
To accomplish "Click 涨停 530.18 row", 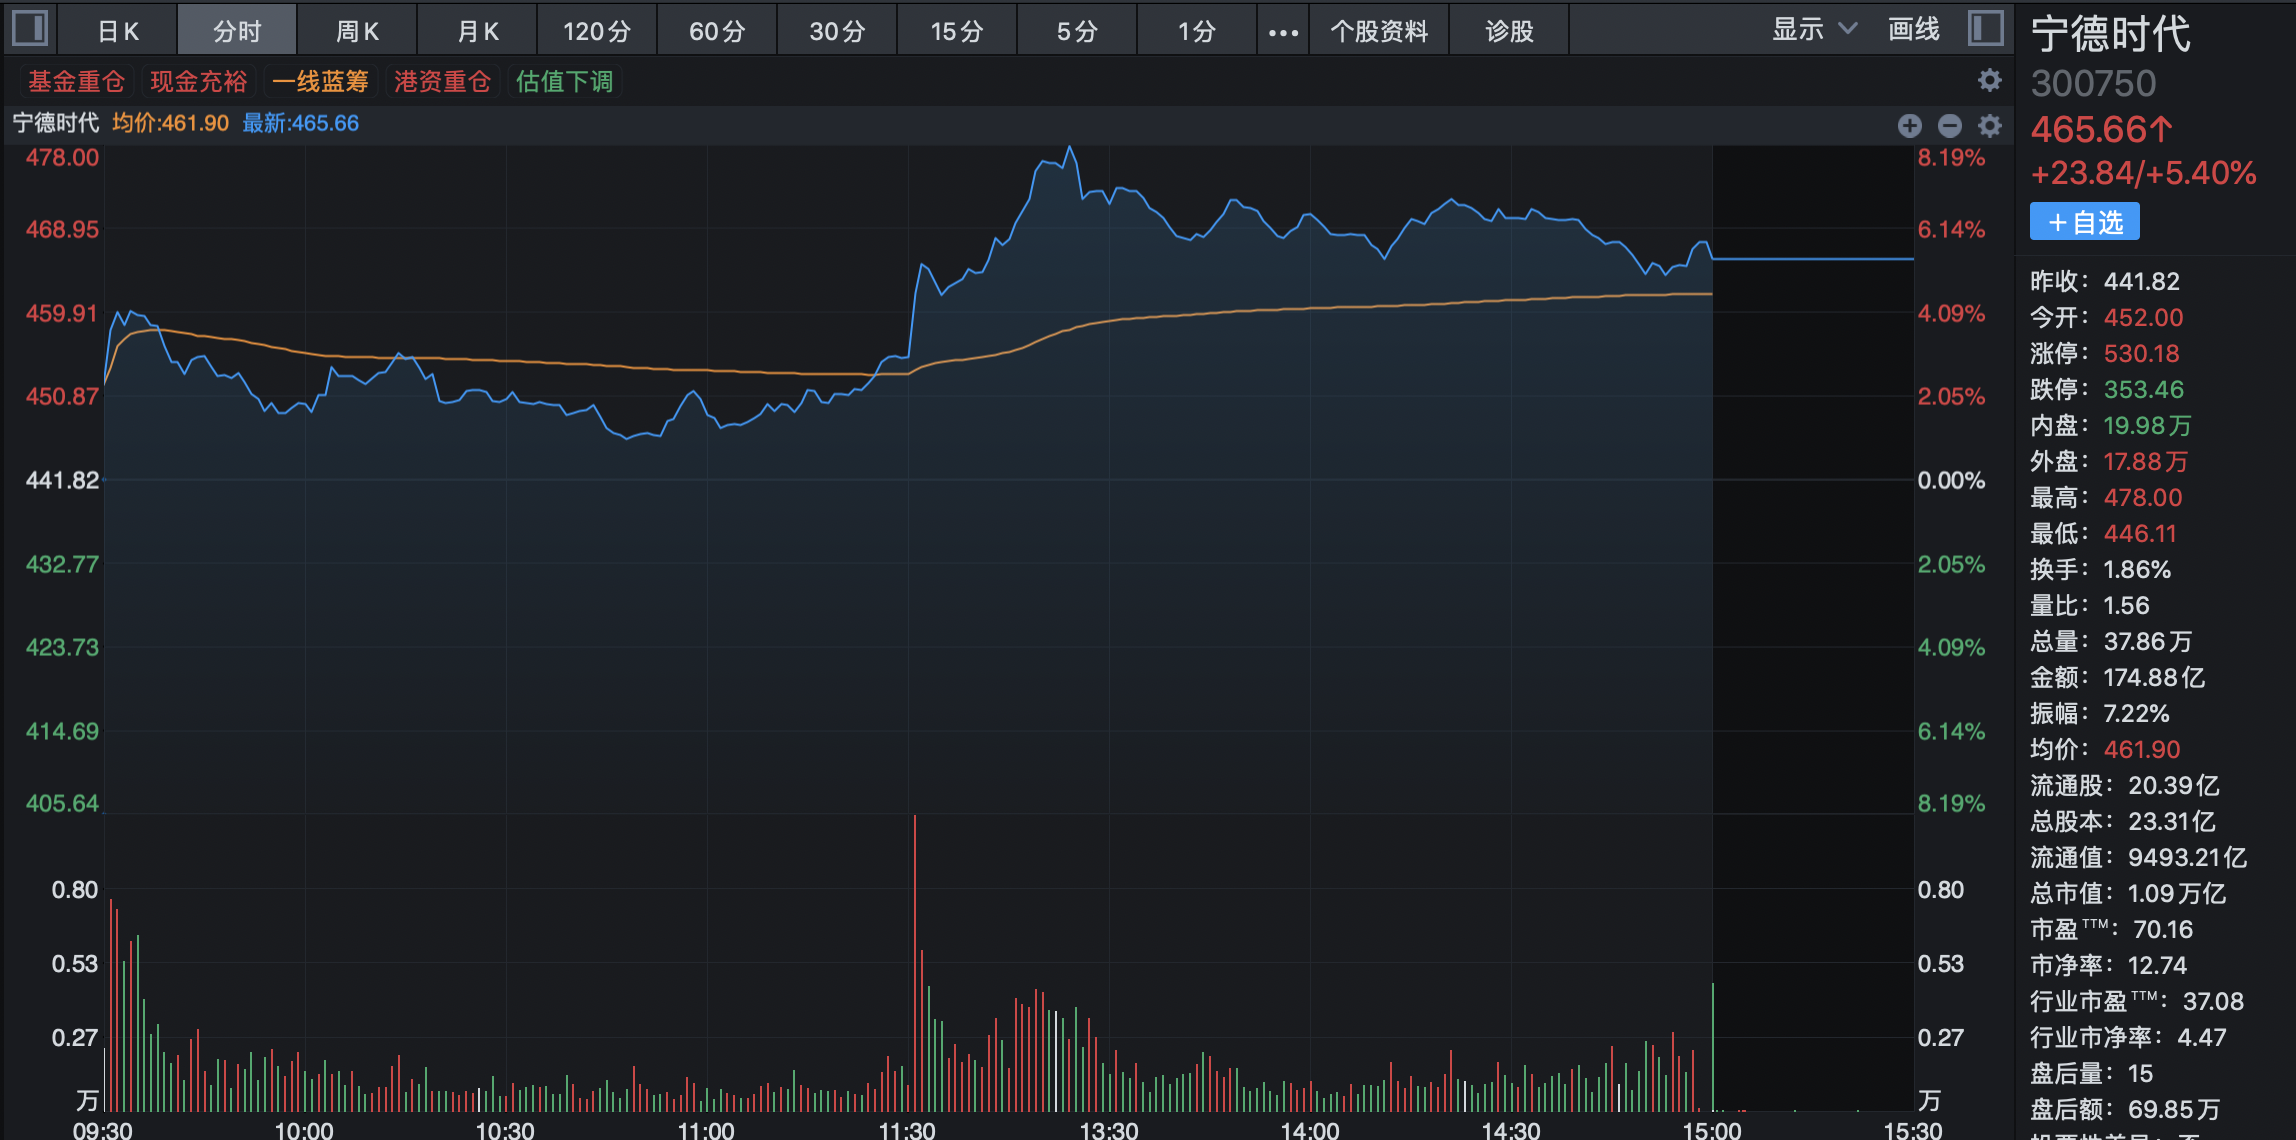I will click(x=2105, y=353).
